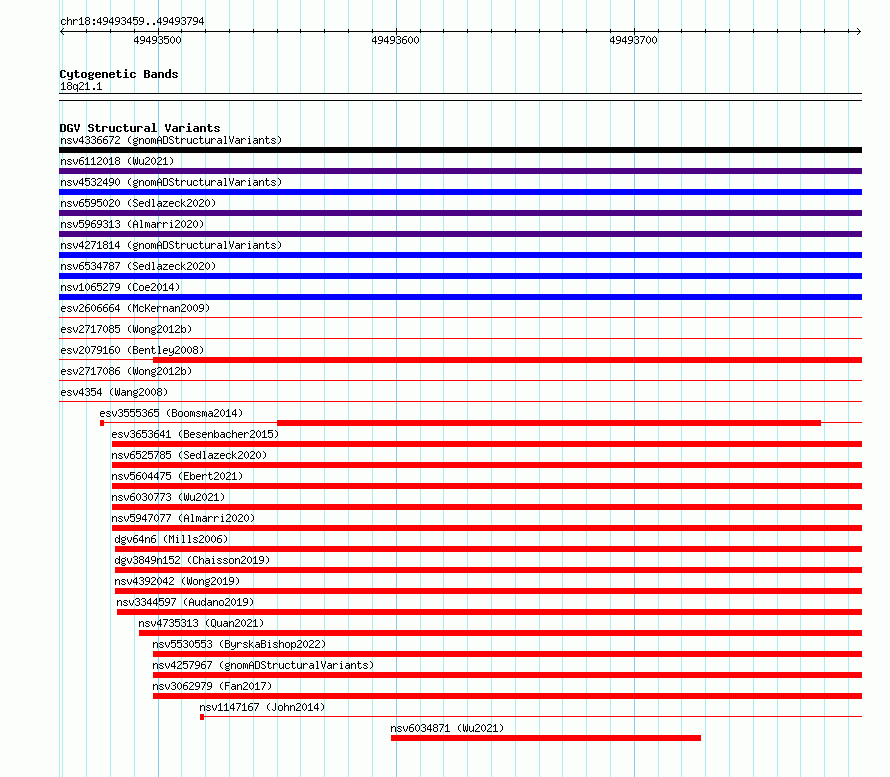Viewport: 890px width, 777px height.
Task: Open nsv3062979 (Fan2017) label
Action: click(212, 686)
